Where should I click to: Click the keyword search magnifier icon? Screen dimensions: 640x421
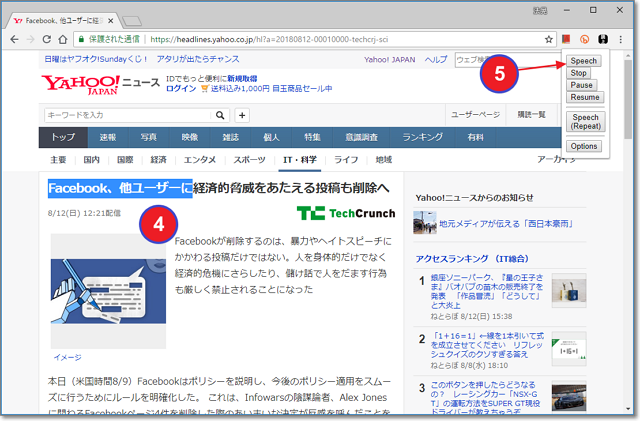(x=222, y=115)
